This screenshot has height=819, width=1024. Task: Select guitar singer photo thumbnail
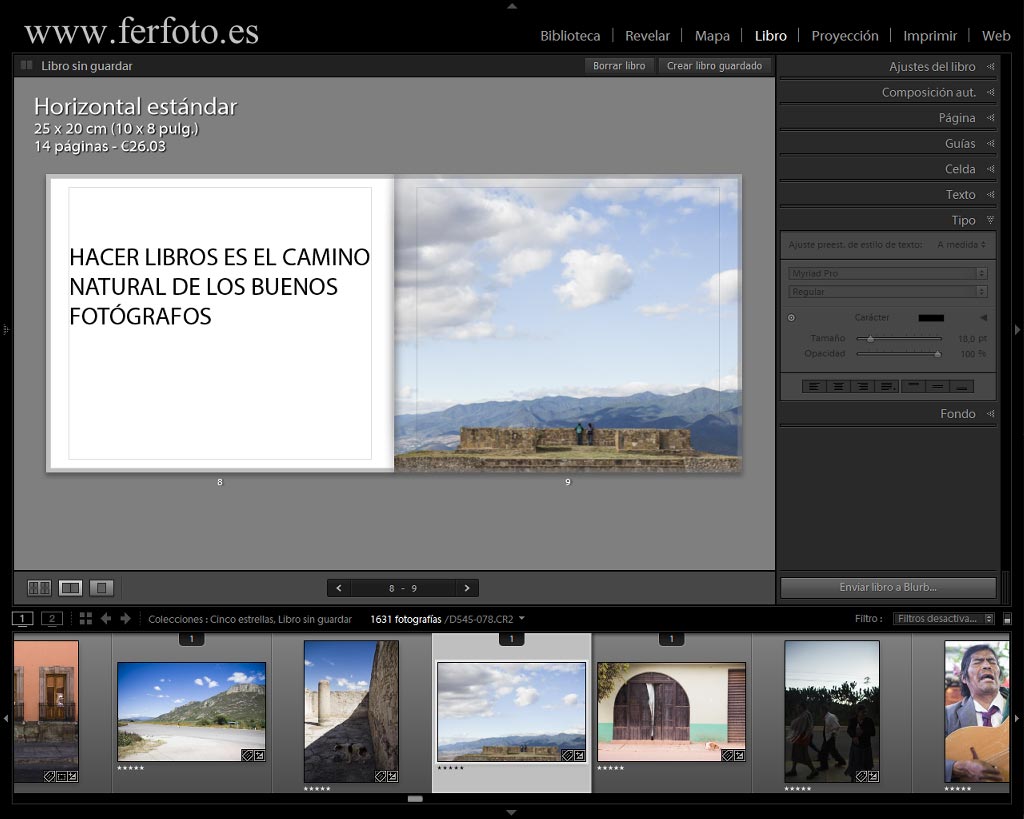point(976,711)
